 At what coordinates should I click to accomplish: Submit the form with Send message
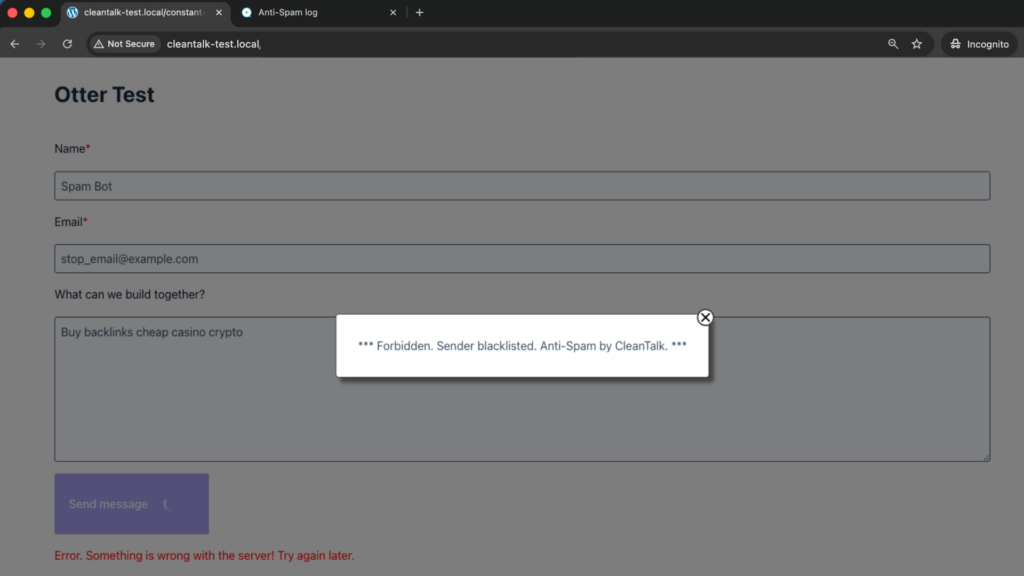131,504
